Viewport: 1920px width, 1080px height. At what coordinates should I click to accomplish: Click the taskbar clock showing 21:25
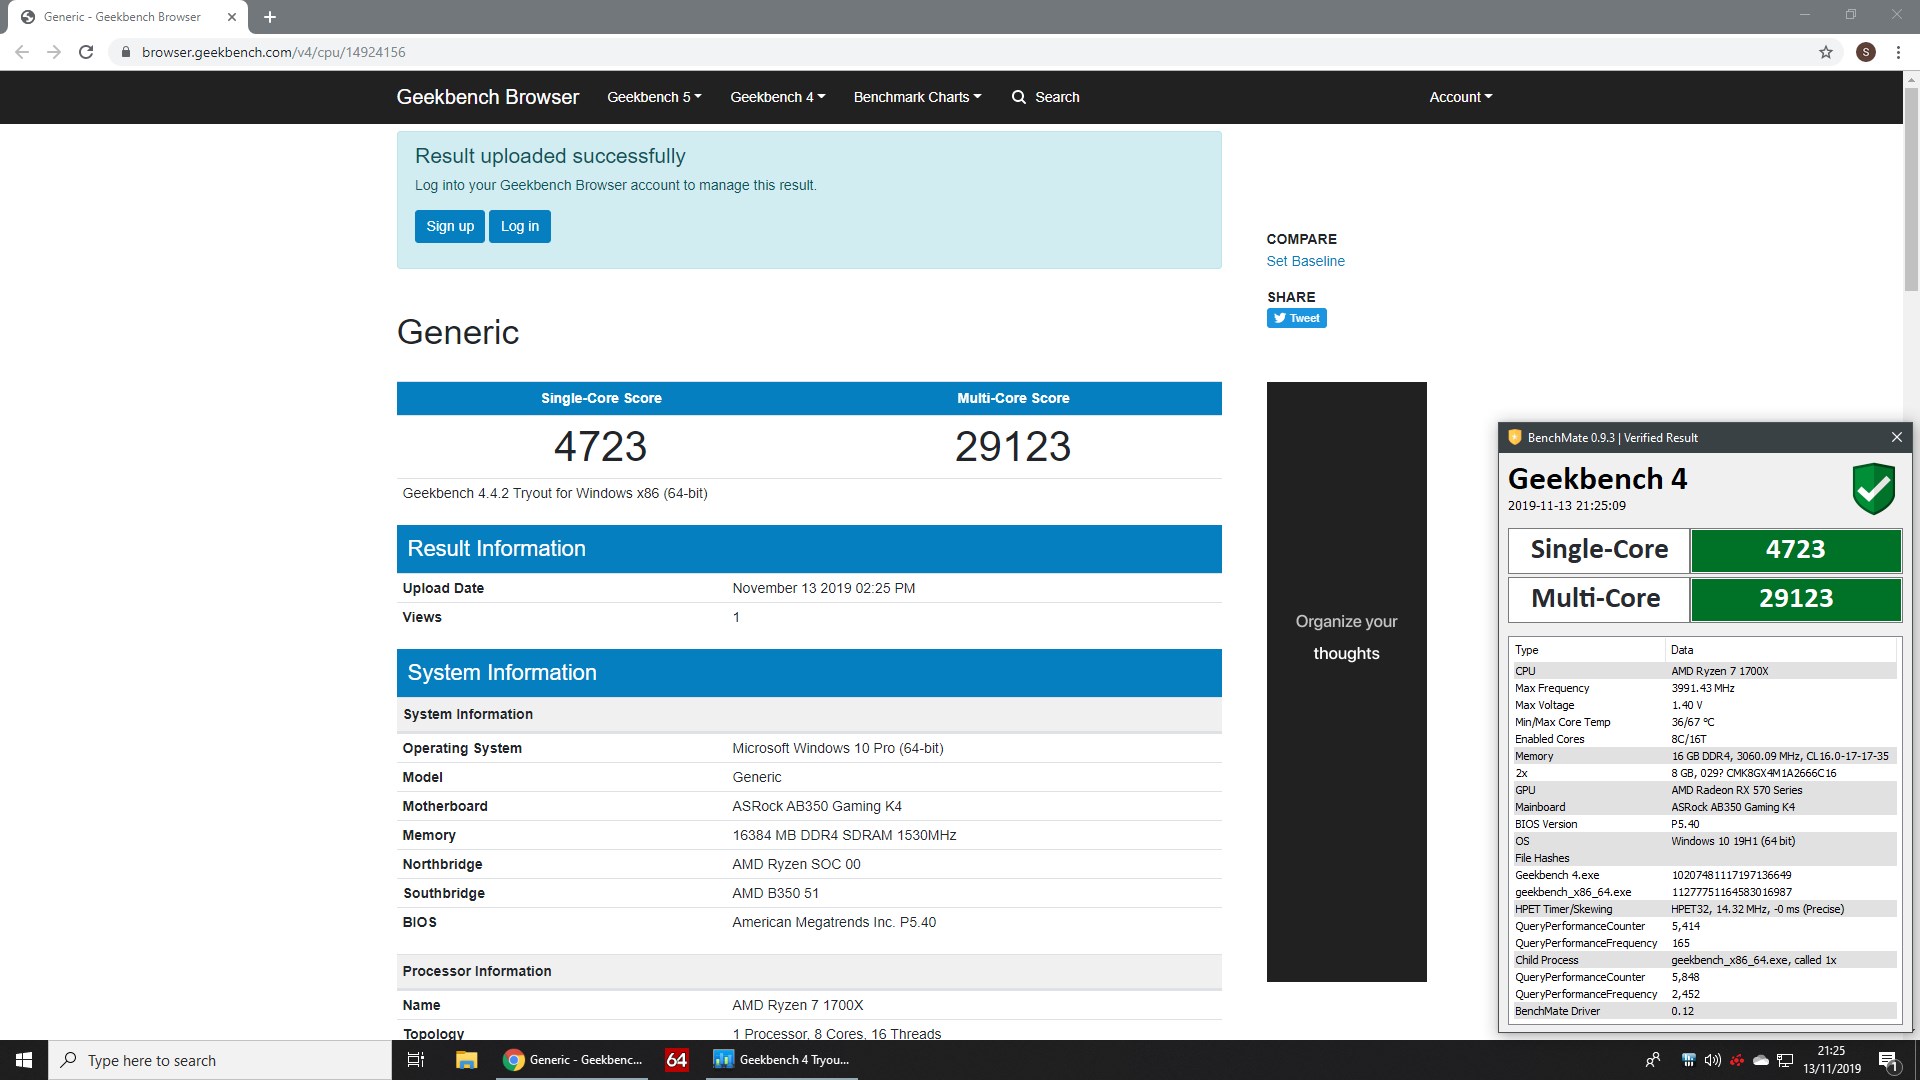pos(1831,1060)
